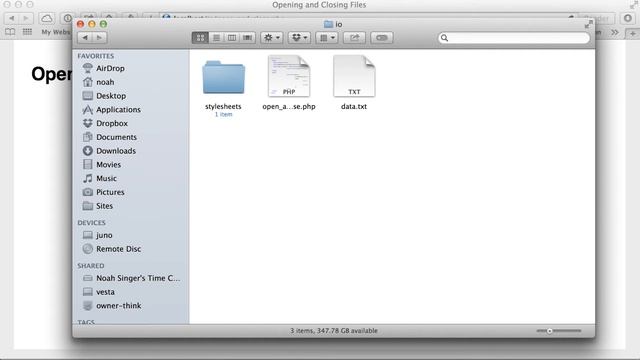The width and height of the screenshot is (640, 360).
Task: Zoom the Finder window with green button
Action: tap(103, 24)
